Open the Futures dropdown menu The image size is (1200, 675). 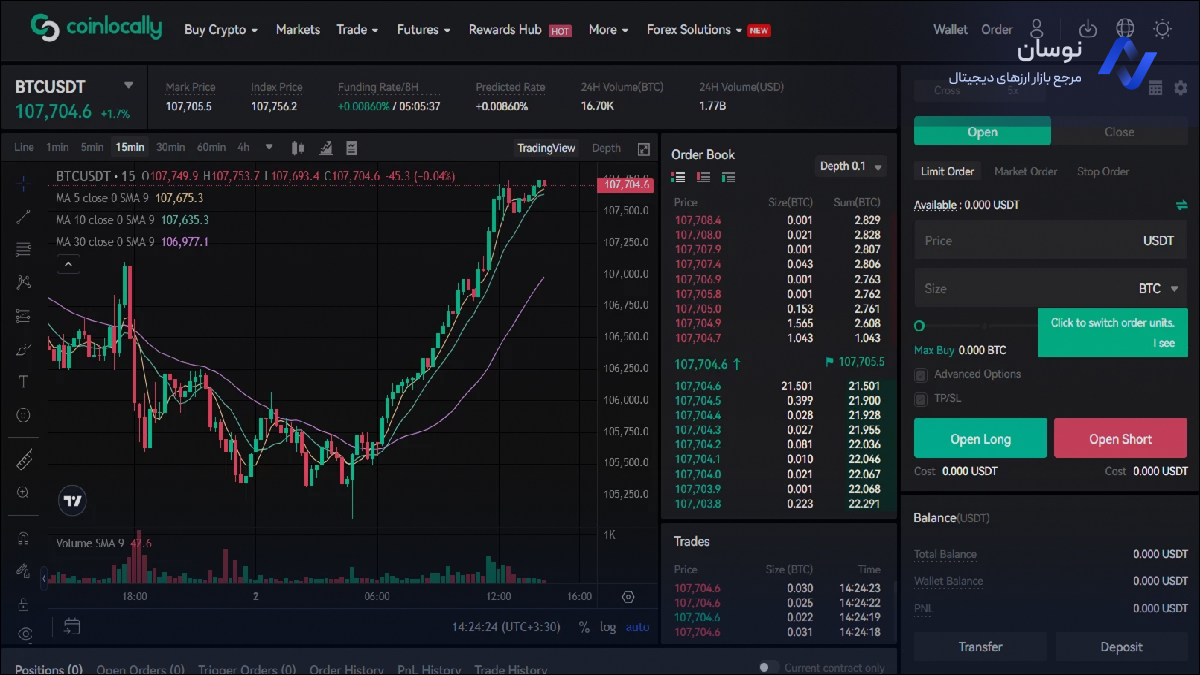(423, 30)
